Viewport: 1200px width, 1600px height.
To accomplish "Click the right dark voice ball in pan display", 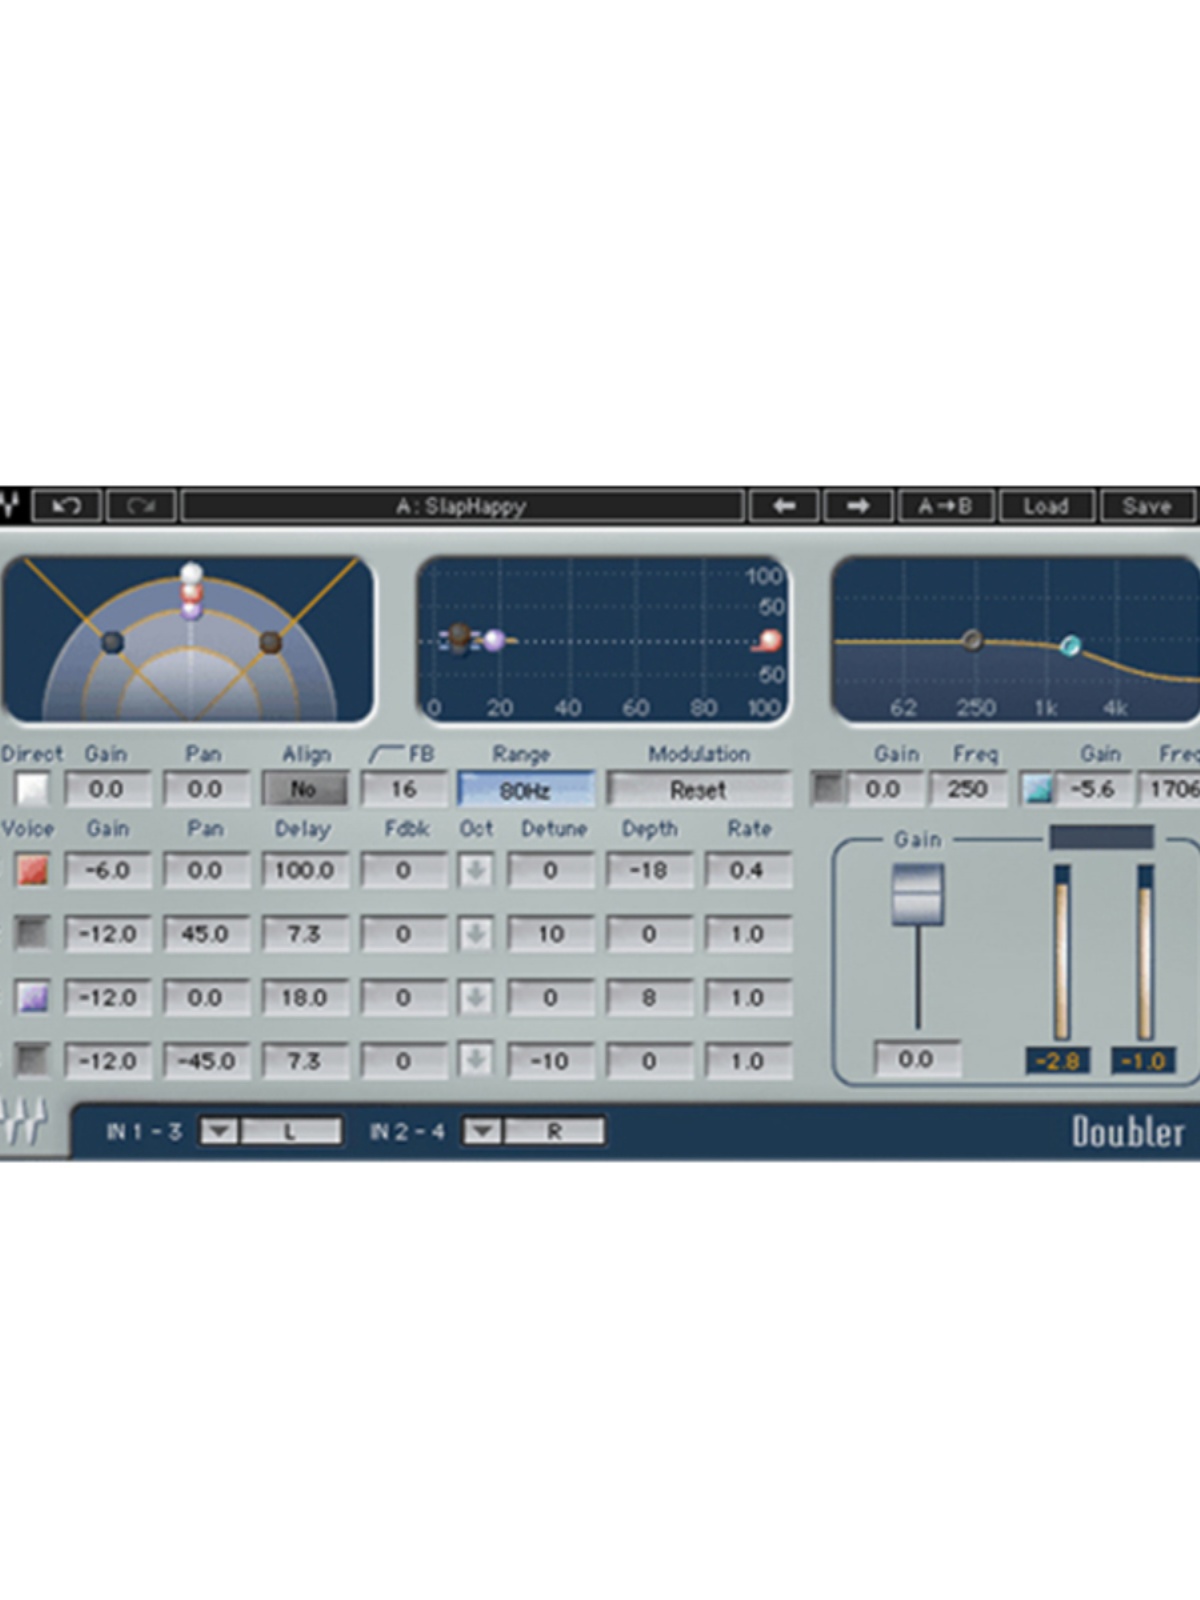I will point(270,642).
